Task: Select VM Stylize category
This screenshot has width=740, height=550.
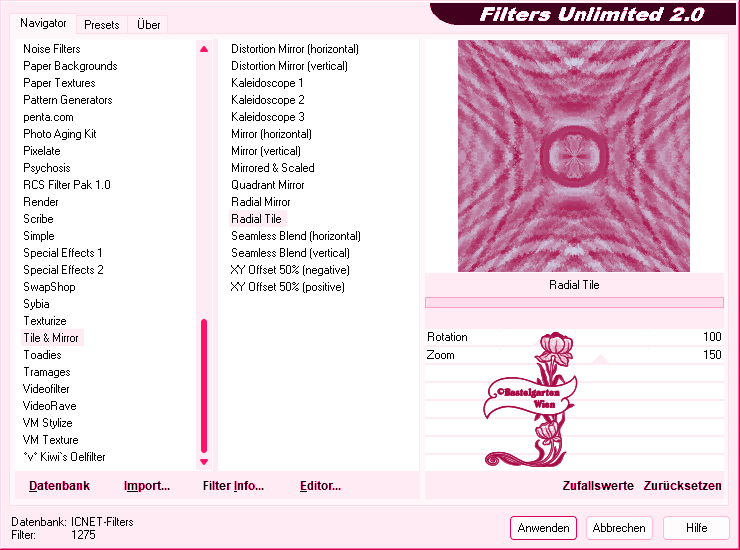Action: click(x=47, y=423)
